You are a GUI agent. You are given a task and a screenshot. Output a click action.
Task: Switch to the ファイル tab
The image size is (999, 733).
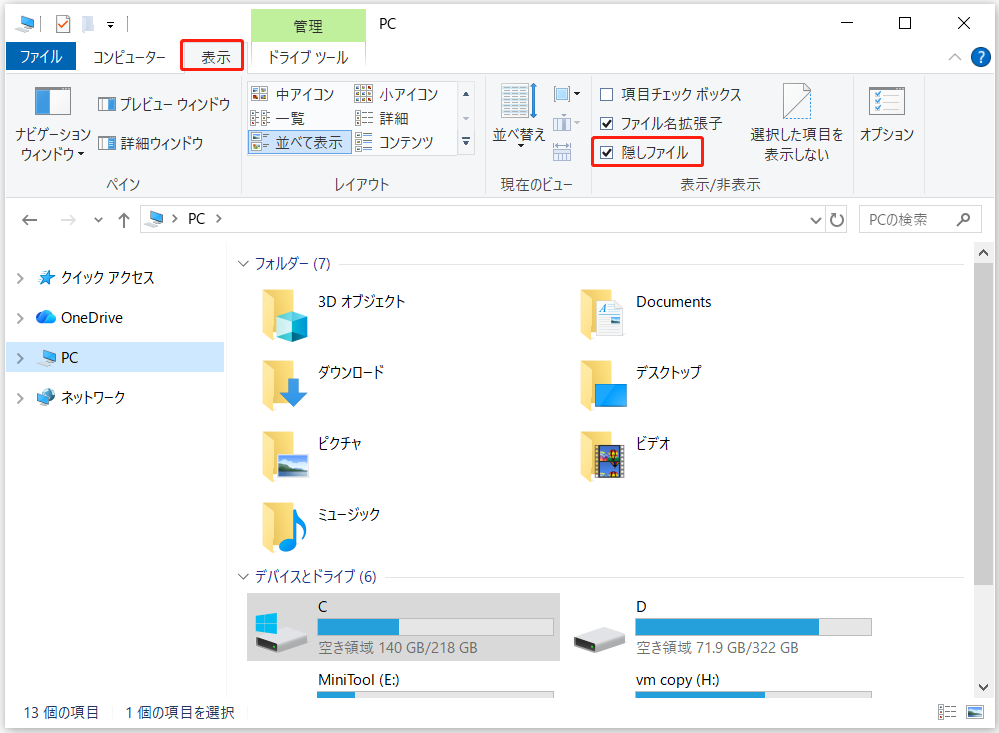point(41,57)
